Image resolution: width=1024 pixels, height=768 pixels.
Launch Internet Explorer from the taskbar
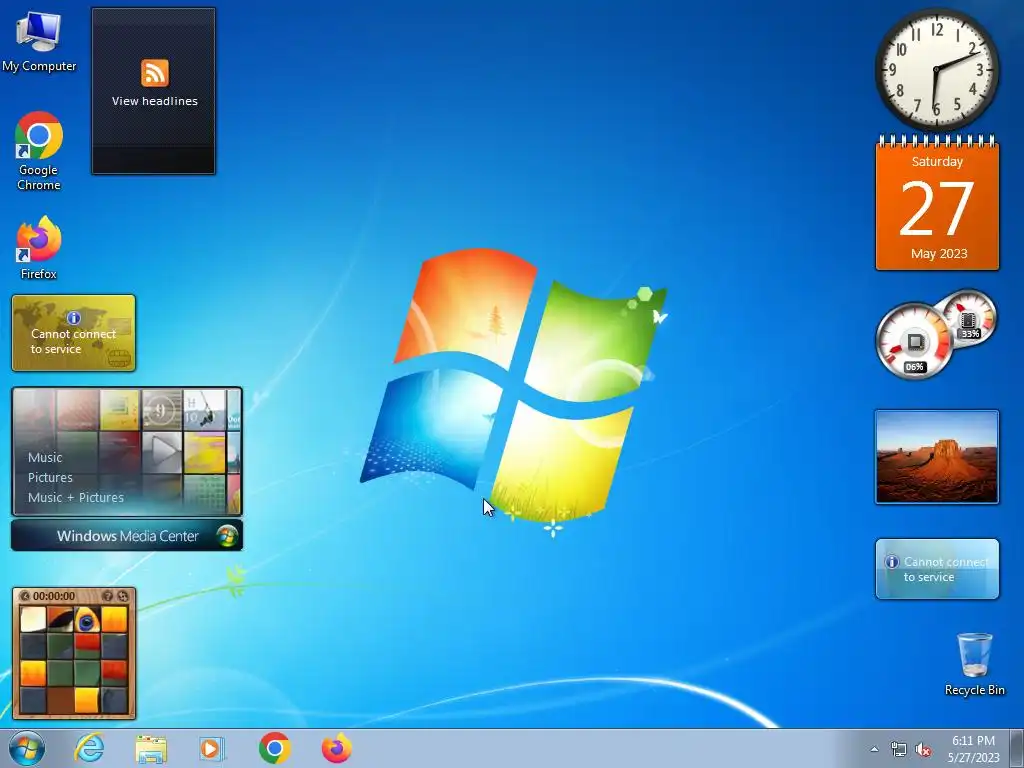pyautogui.click(x=89, y=748)
